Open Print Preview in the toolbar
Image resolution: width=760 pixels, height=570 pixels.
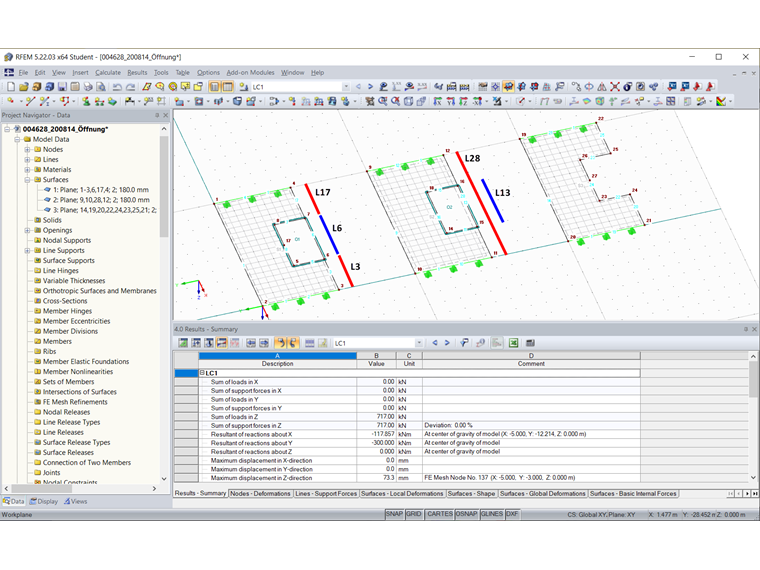tap(101, 87)
